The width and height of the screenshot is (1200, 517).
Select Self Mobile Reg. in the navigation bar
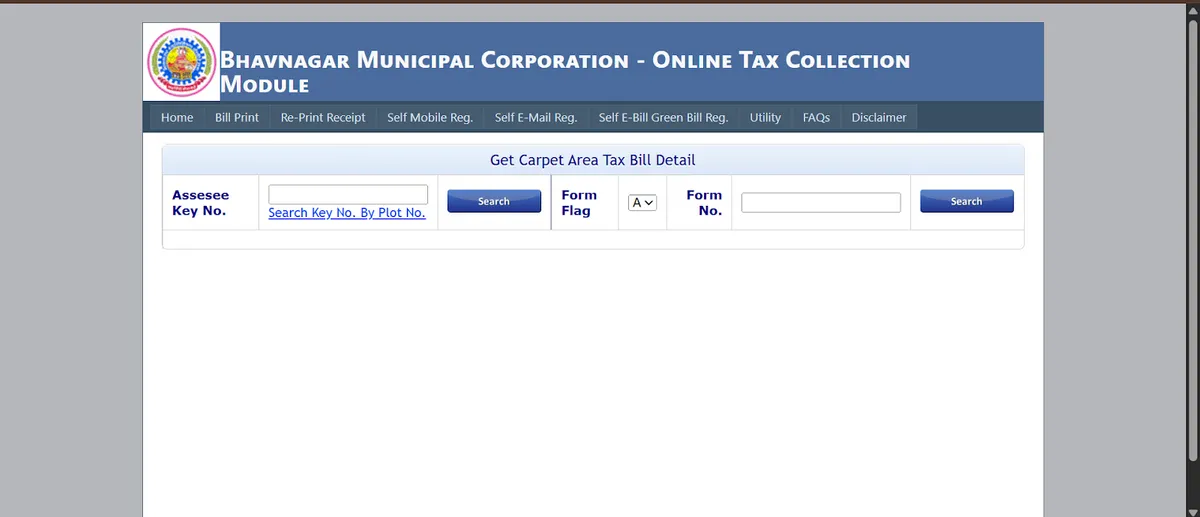(430, 118)
